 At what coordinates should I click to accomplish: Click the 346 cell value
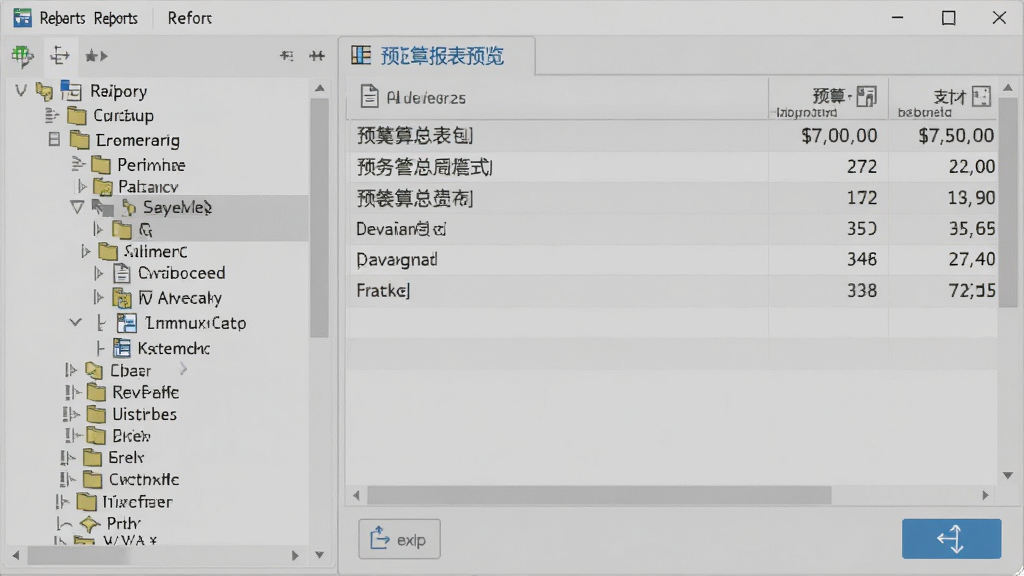click(862, 260)
